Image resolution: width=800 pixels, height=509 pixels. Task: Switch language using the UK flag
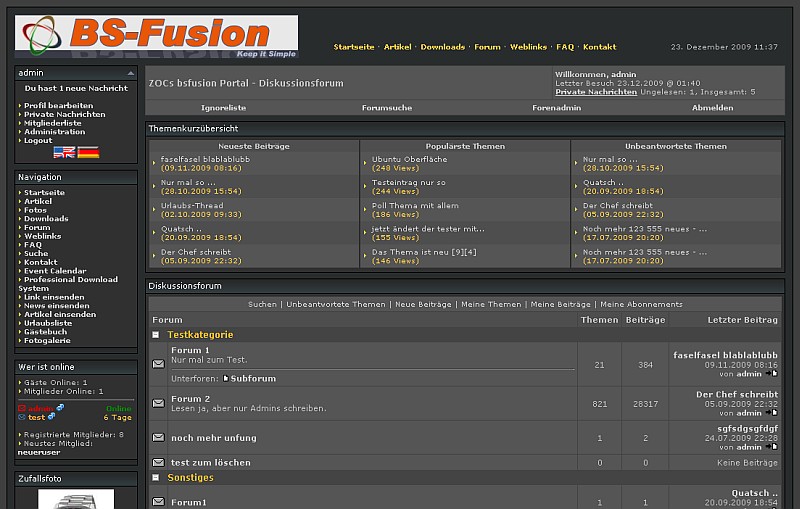click(64, 153)
